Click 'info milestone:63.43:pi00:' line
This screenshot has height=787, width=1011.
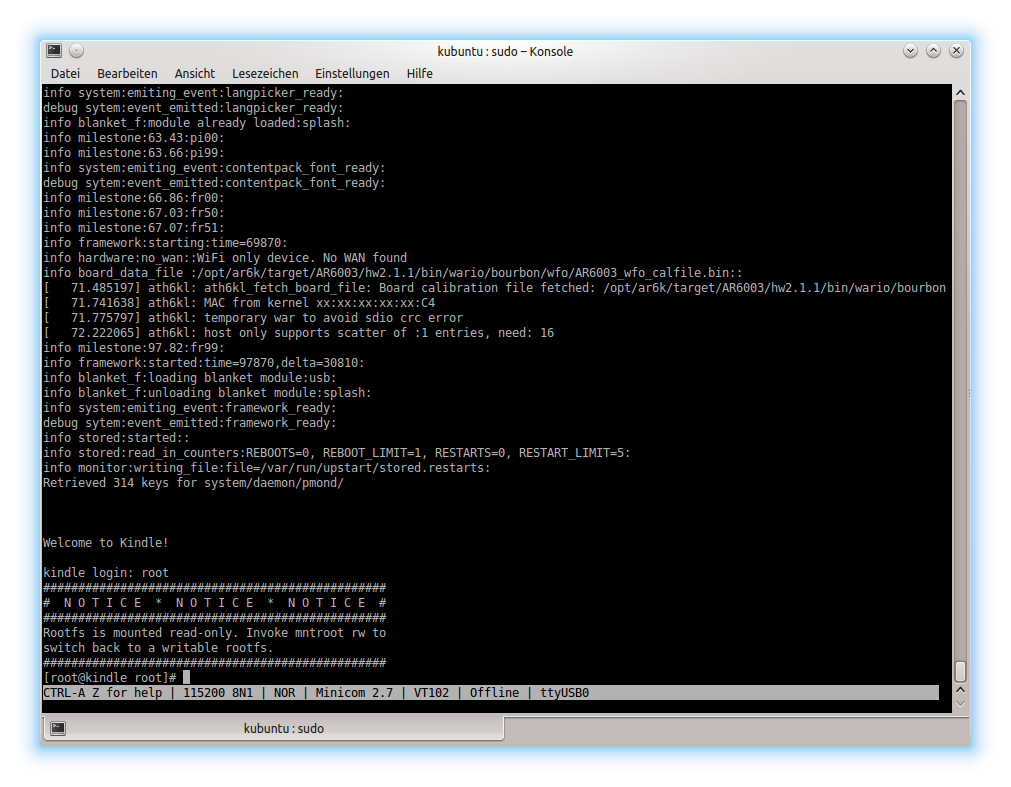[x=133, y=137]
